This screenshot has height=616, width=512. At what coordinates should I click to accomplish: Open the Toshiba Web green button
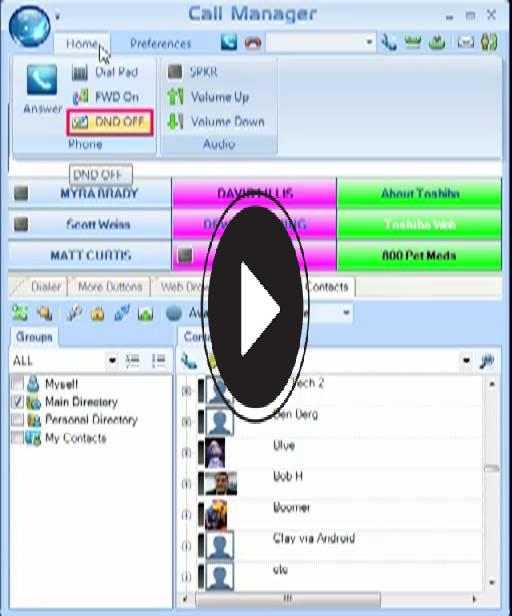pyautogui.click(x=419, y=224)
